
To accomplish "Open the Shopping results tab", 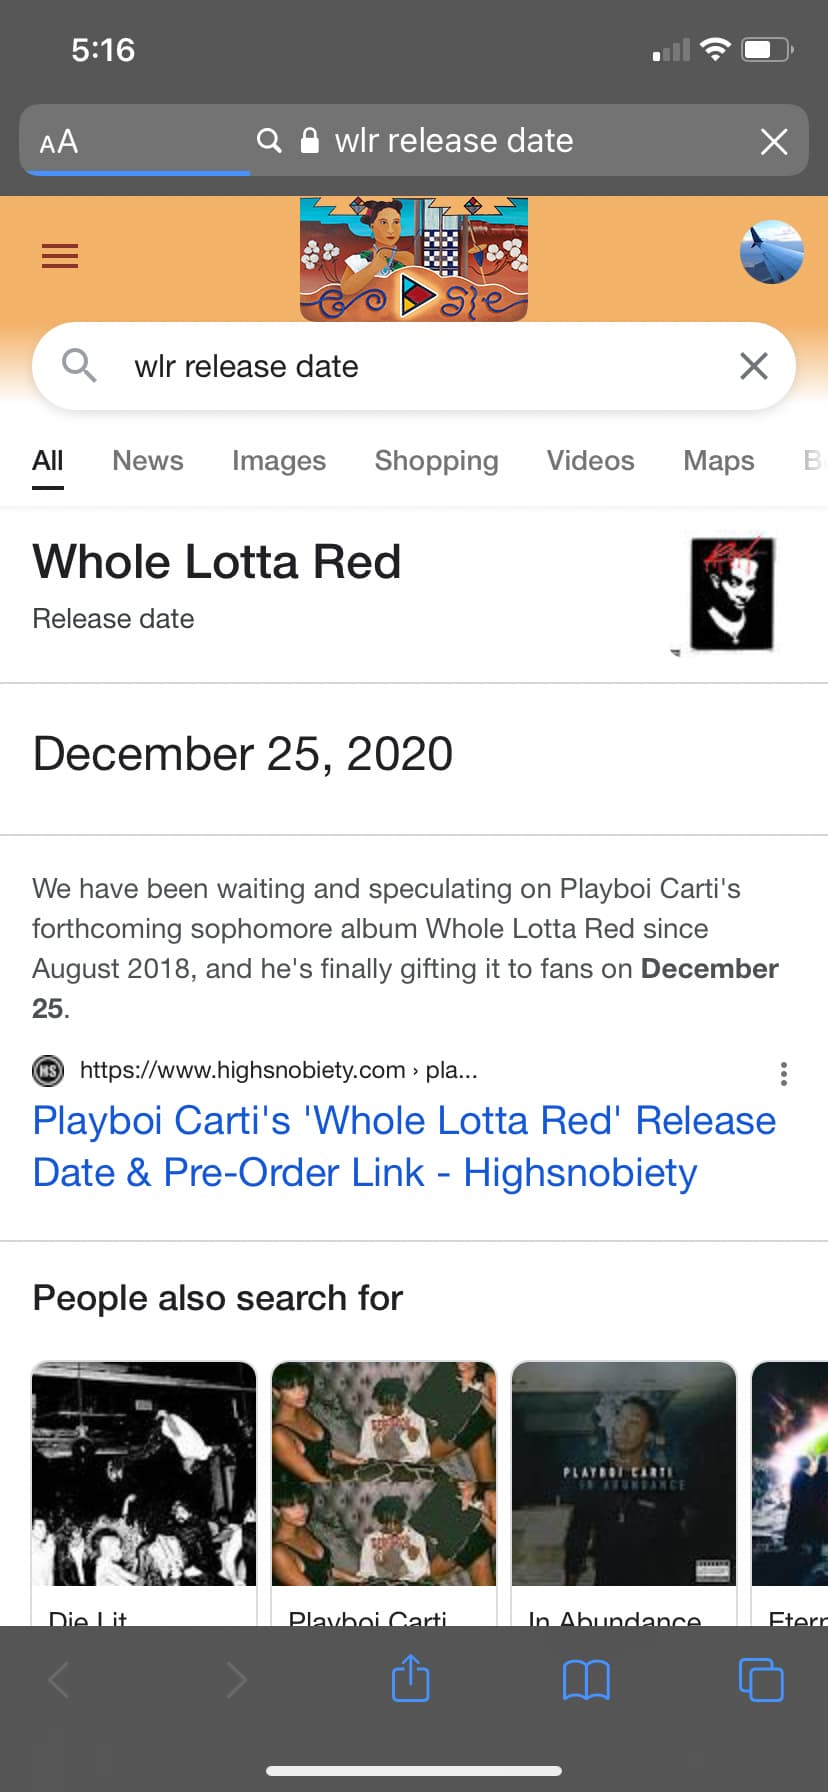I will (x=436, y=460).
